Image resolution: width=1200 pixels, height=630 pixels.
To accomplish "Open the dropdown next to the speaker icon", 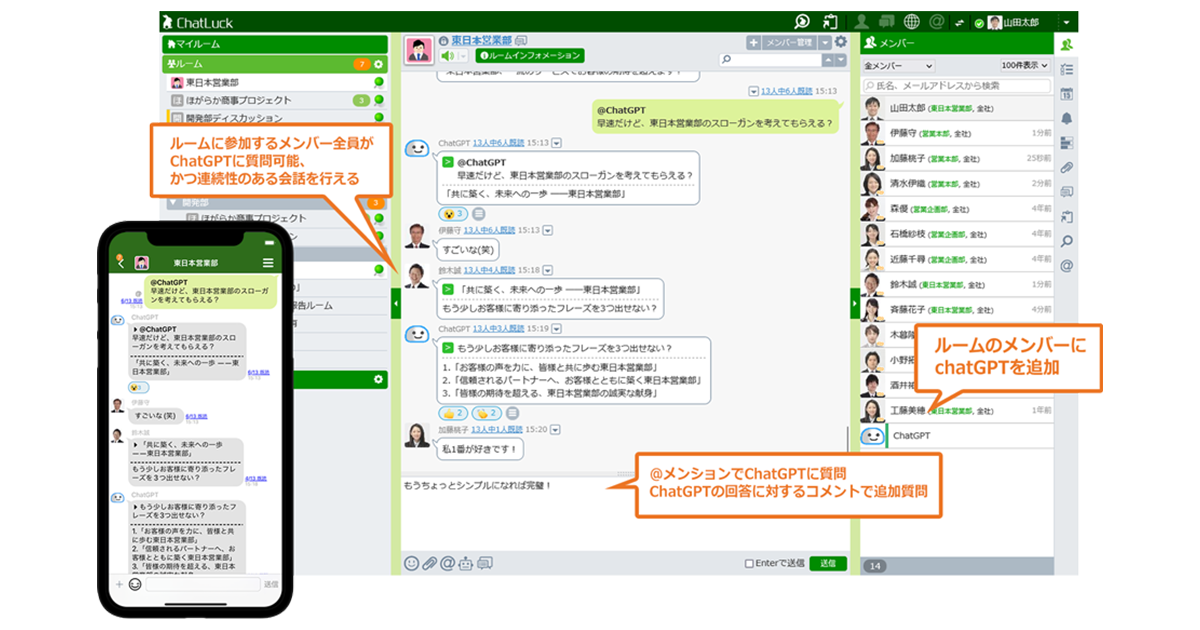I will pyautogui.click(x=463, y=56).
